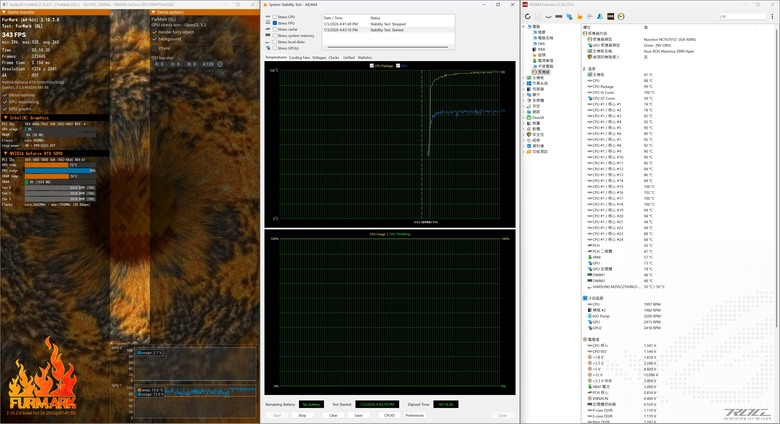Click the highlighted sensor item in AIDA64 tree
The height and width of the screenshot is (424, 780).
point(541,72)
